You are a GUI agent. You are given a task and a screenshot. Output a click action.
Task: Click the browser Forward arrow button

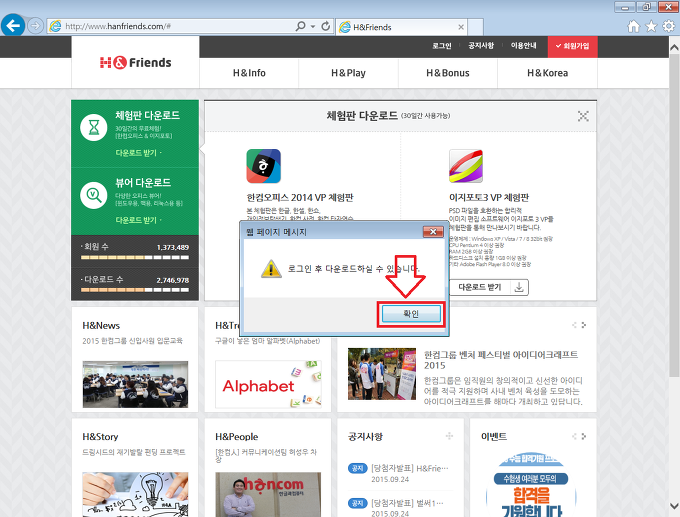36,26
